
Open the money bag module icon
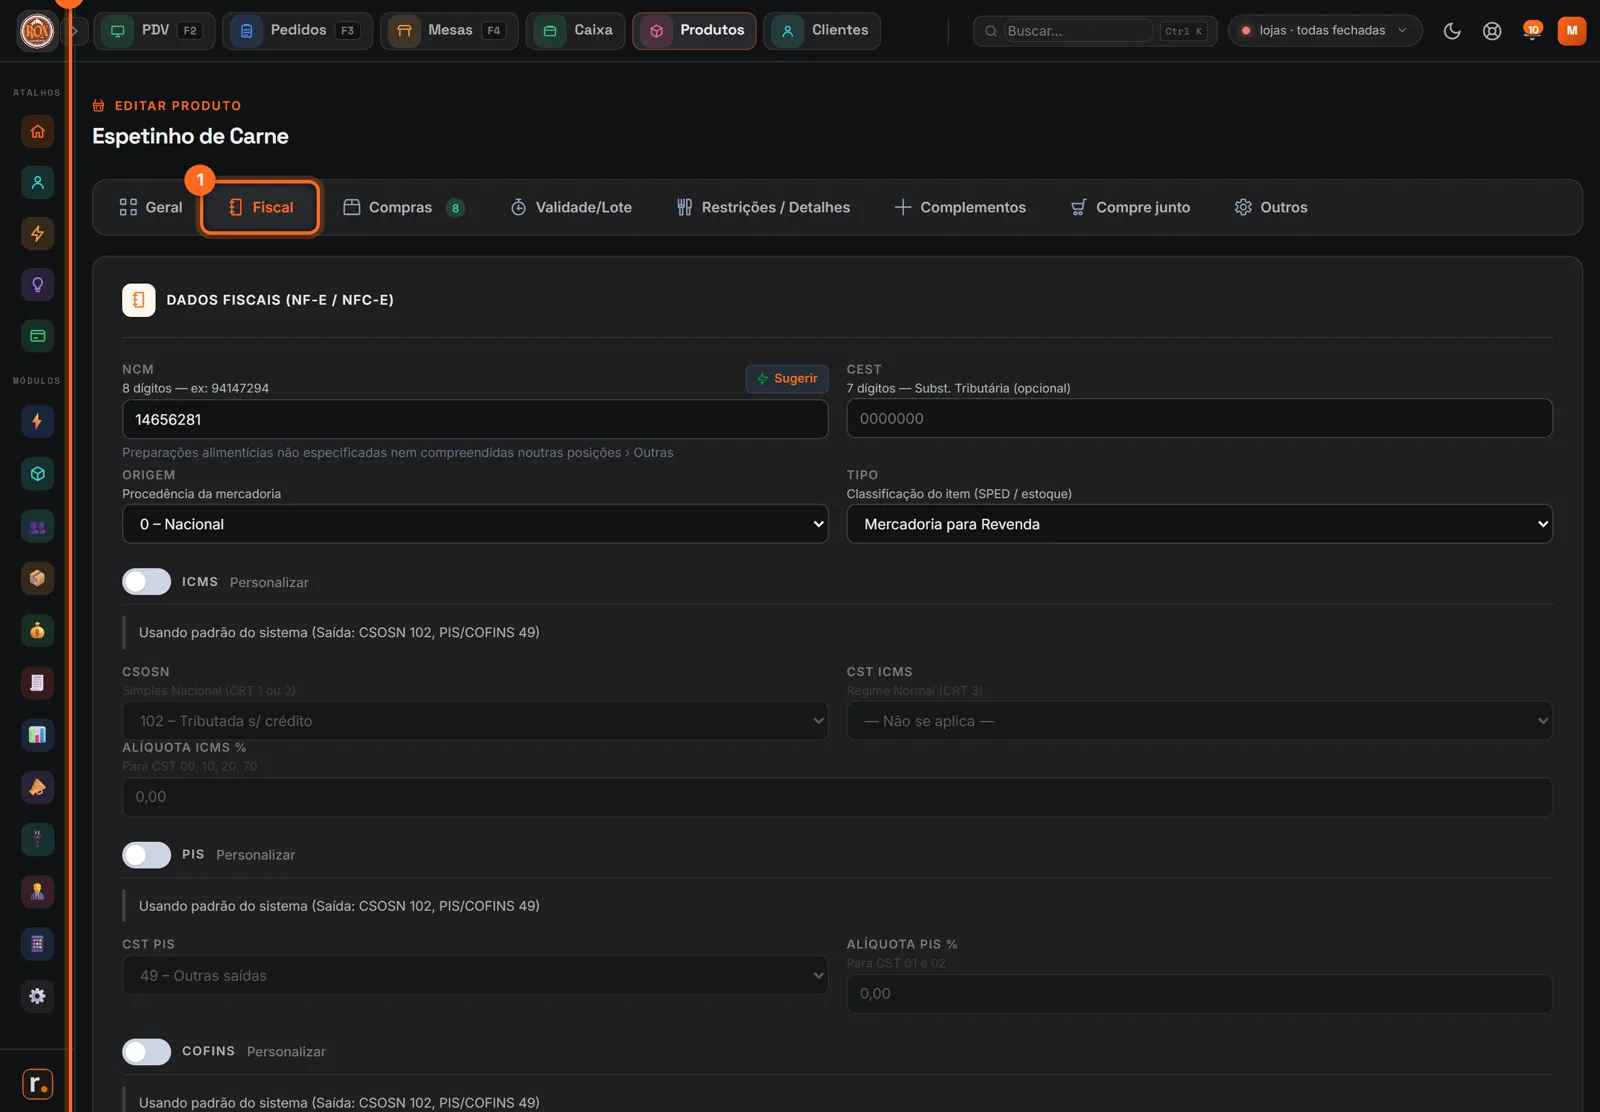pos(37,630)
